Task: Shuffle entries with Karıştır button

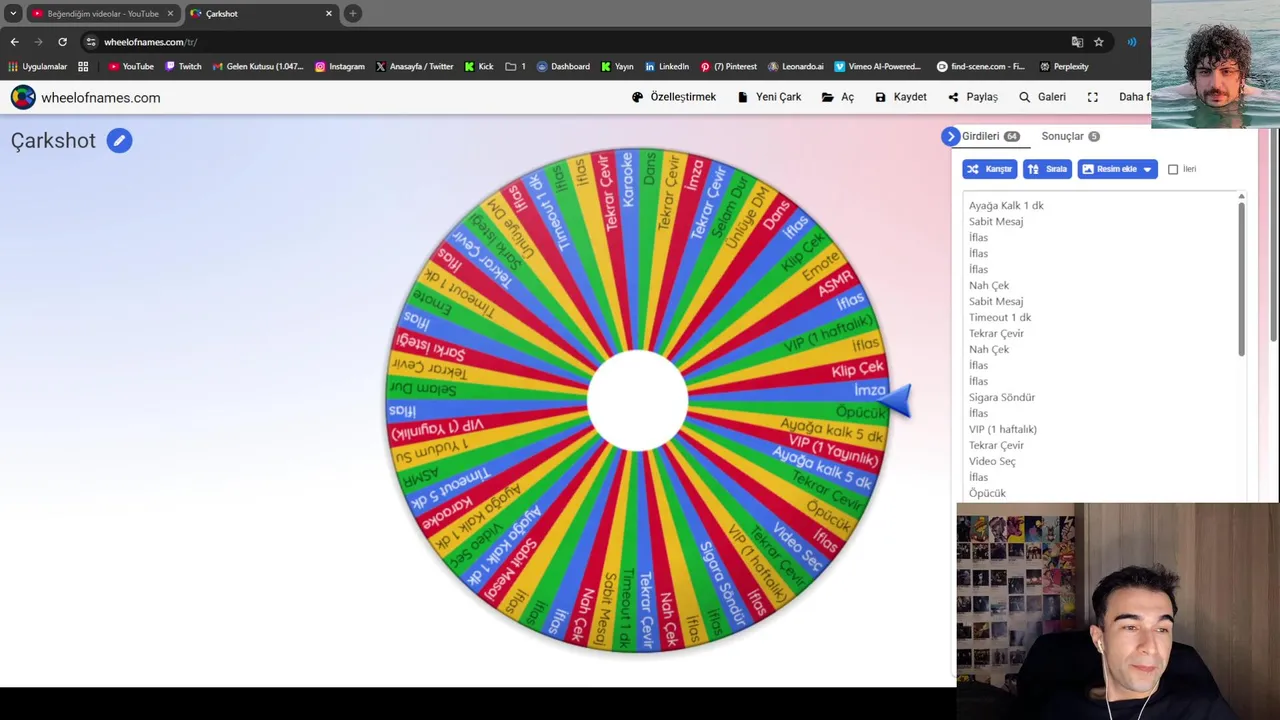Action: 990,169
